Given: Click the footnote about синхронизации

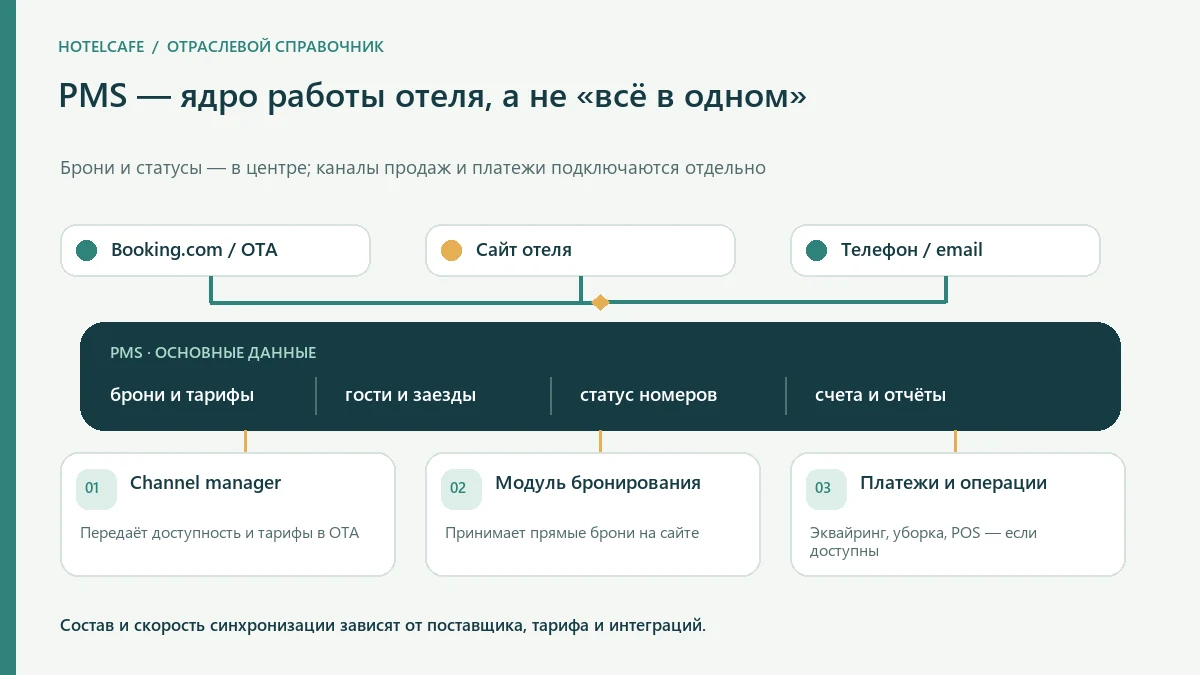Looking at the screenshot, I should point(383,626).
